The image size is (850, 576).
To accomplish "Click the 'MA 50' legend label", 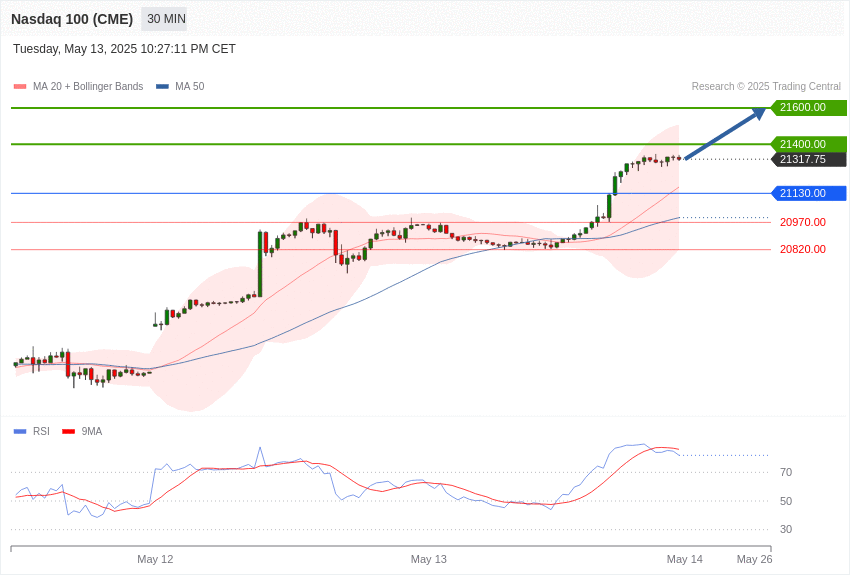I will coord(190,87).
